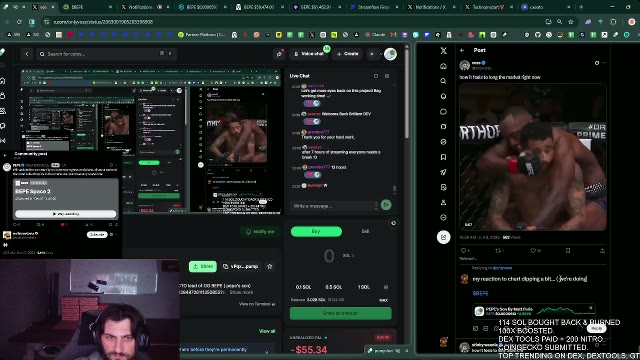Open the Partner Platform bookmark
640x360 pixels.
tap(202, 35)
